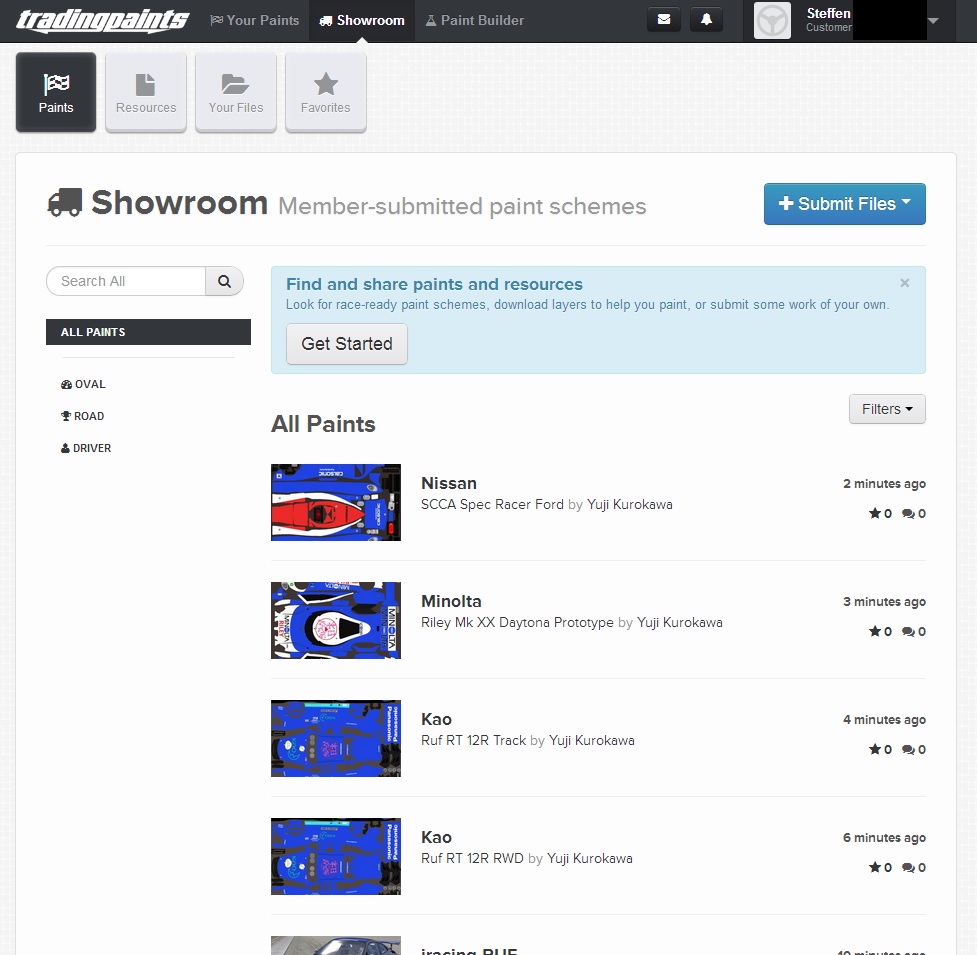977x955 pixels.
Task: Open the Submit Files dropdown button
Action: tap(844, 204)
